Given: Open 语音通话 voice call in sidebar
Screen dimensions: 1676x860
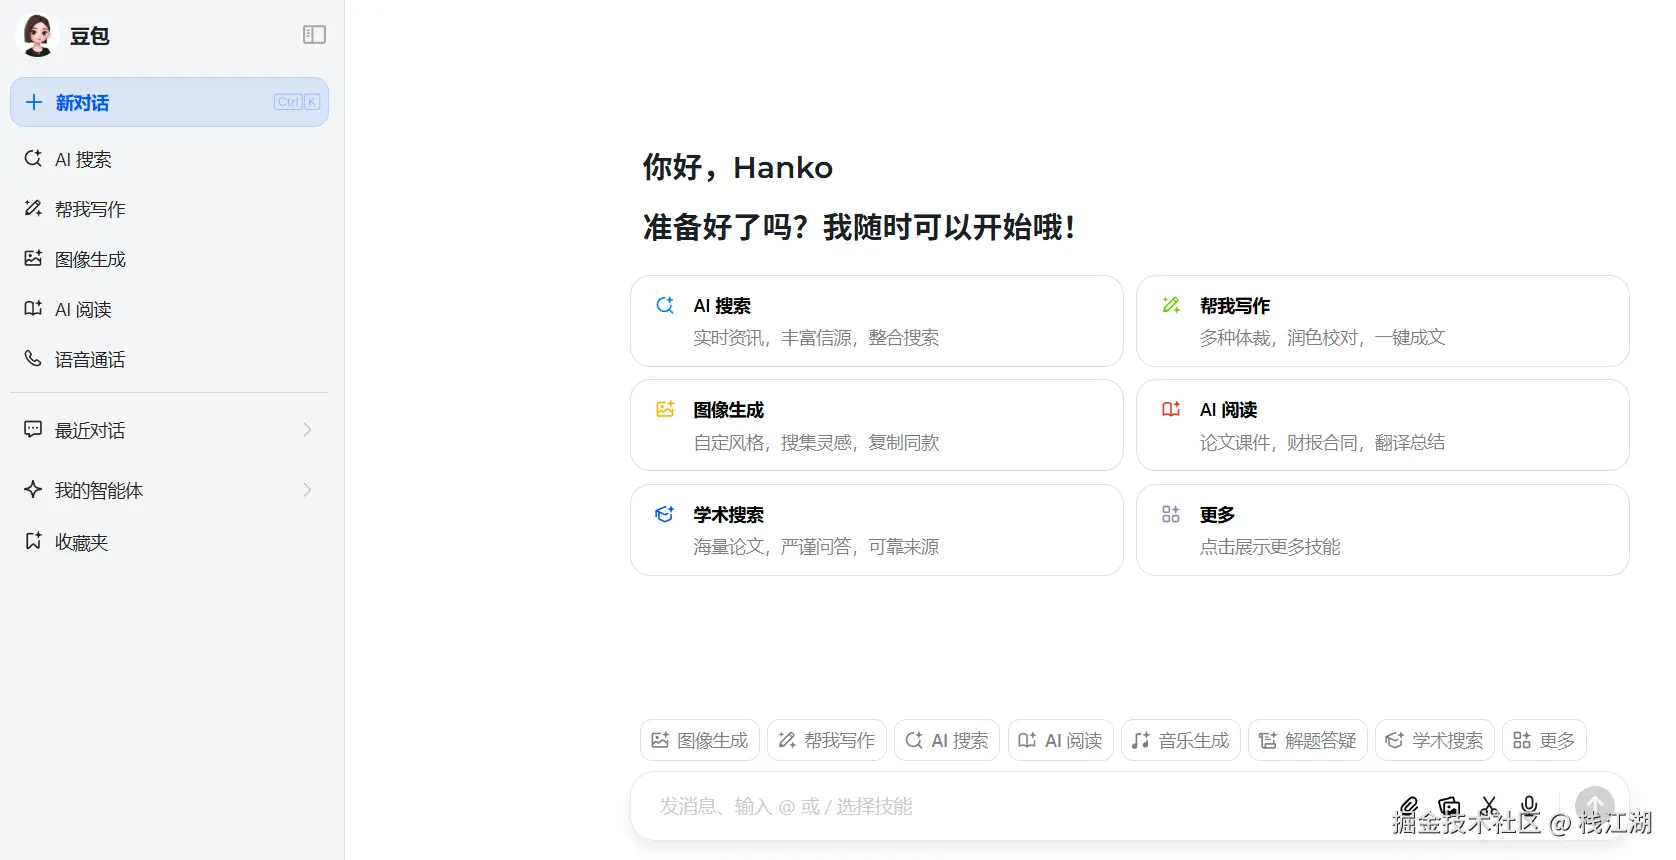Looking at the screenshot, I should point(169,359).
